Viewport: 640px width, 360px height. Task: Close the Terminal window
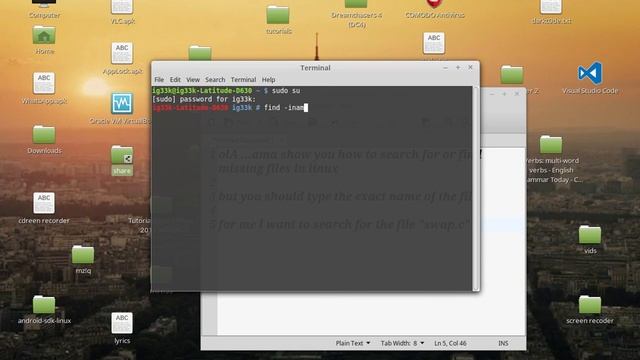point(470,67)
